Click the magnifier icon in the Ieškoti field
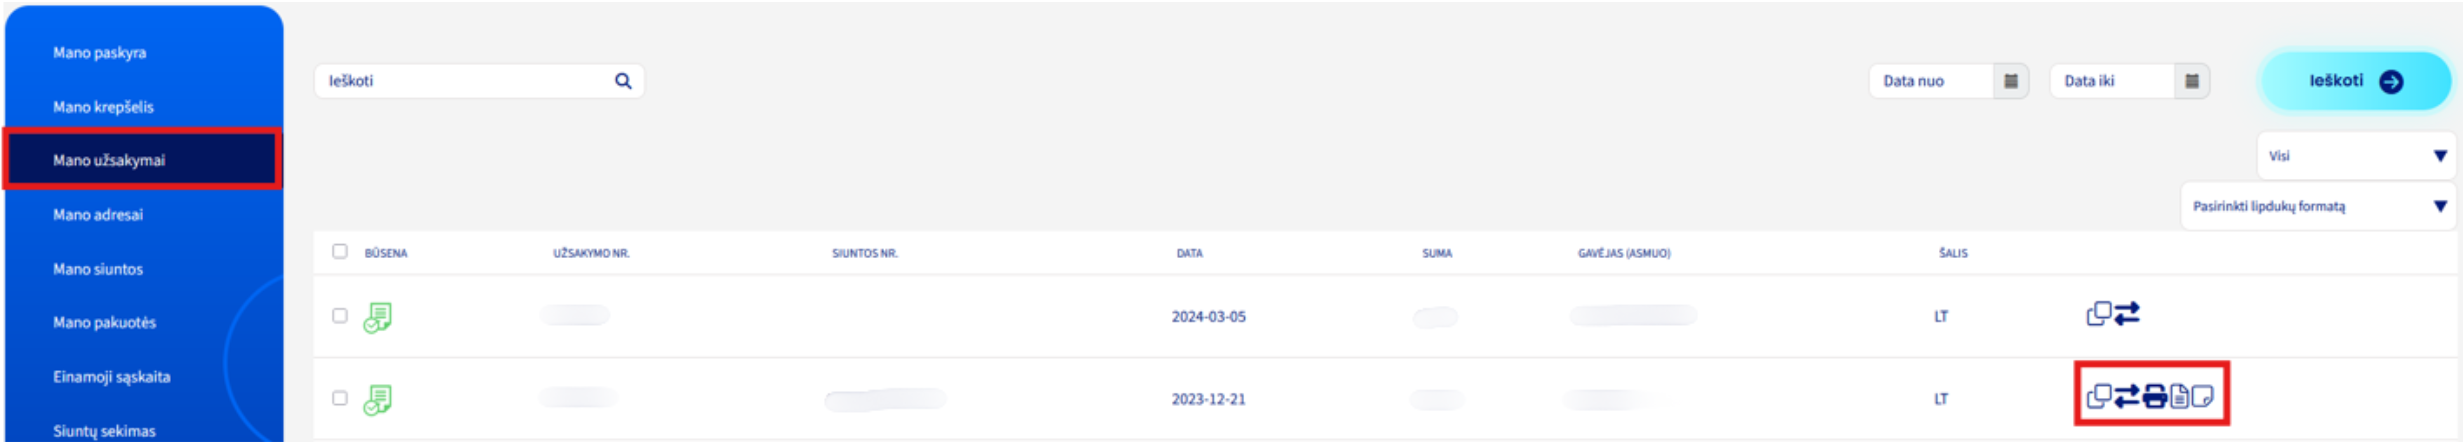 click(623, 81)
